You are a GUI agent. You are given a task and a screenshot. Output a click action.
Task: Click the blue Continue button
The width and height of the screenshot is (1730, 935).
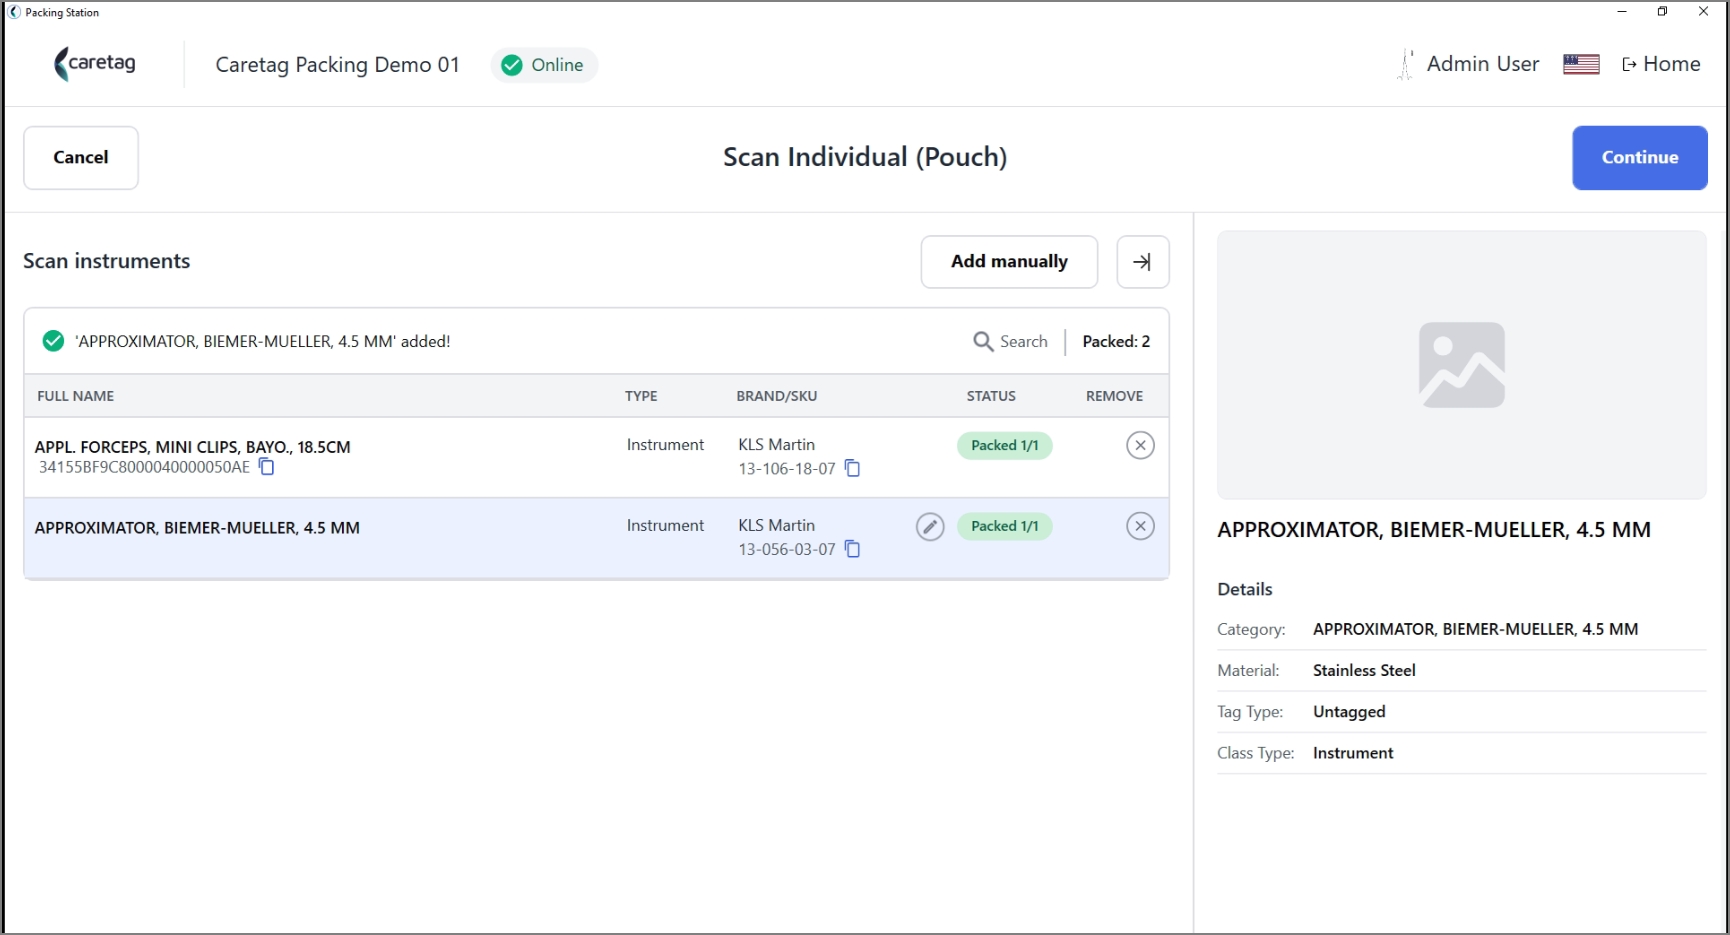point(1639,157)
